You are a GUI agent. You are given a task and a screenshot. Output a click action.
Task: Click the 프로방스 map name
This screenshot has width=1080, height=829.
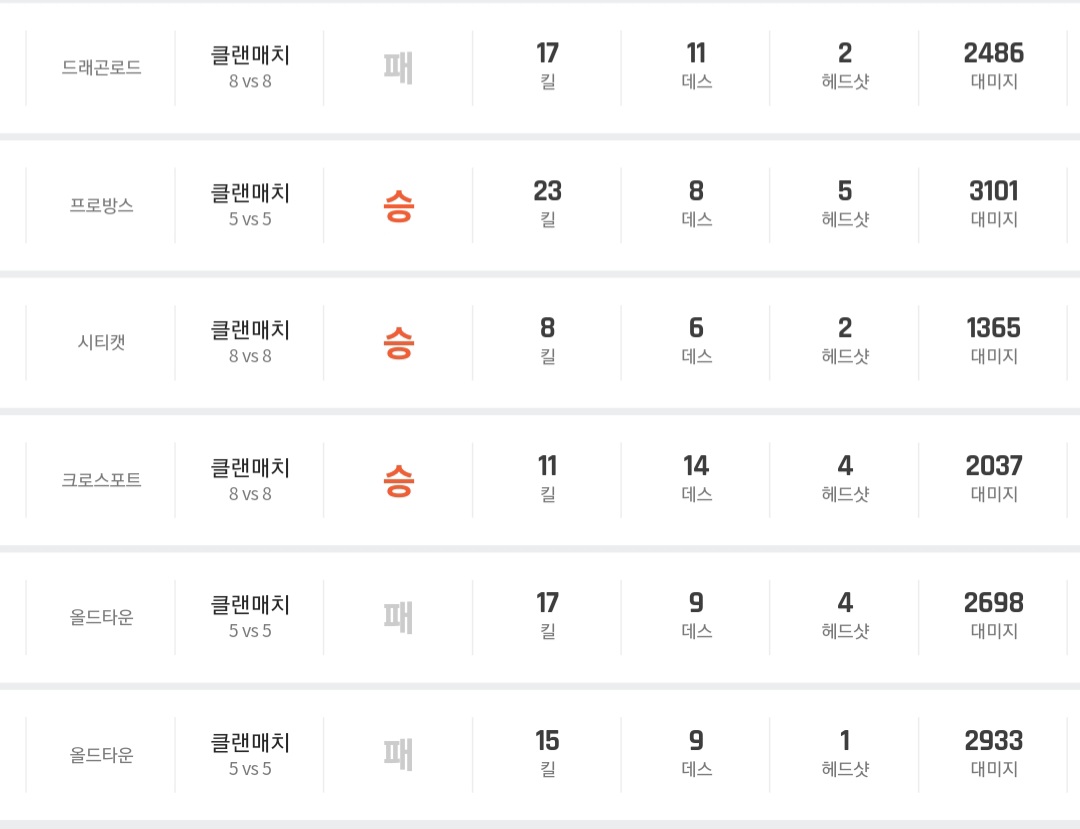[x=101, y=205]
